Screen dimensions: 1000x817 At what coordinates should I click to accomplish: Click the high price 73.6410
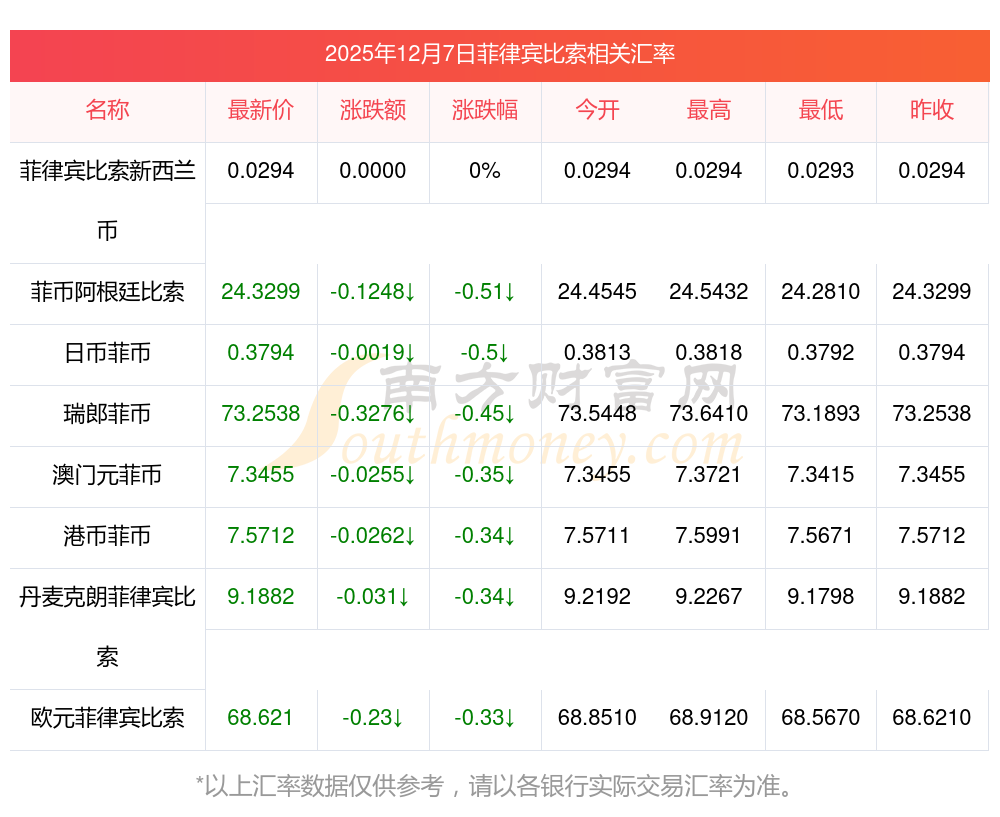tap(709, 413)
